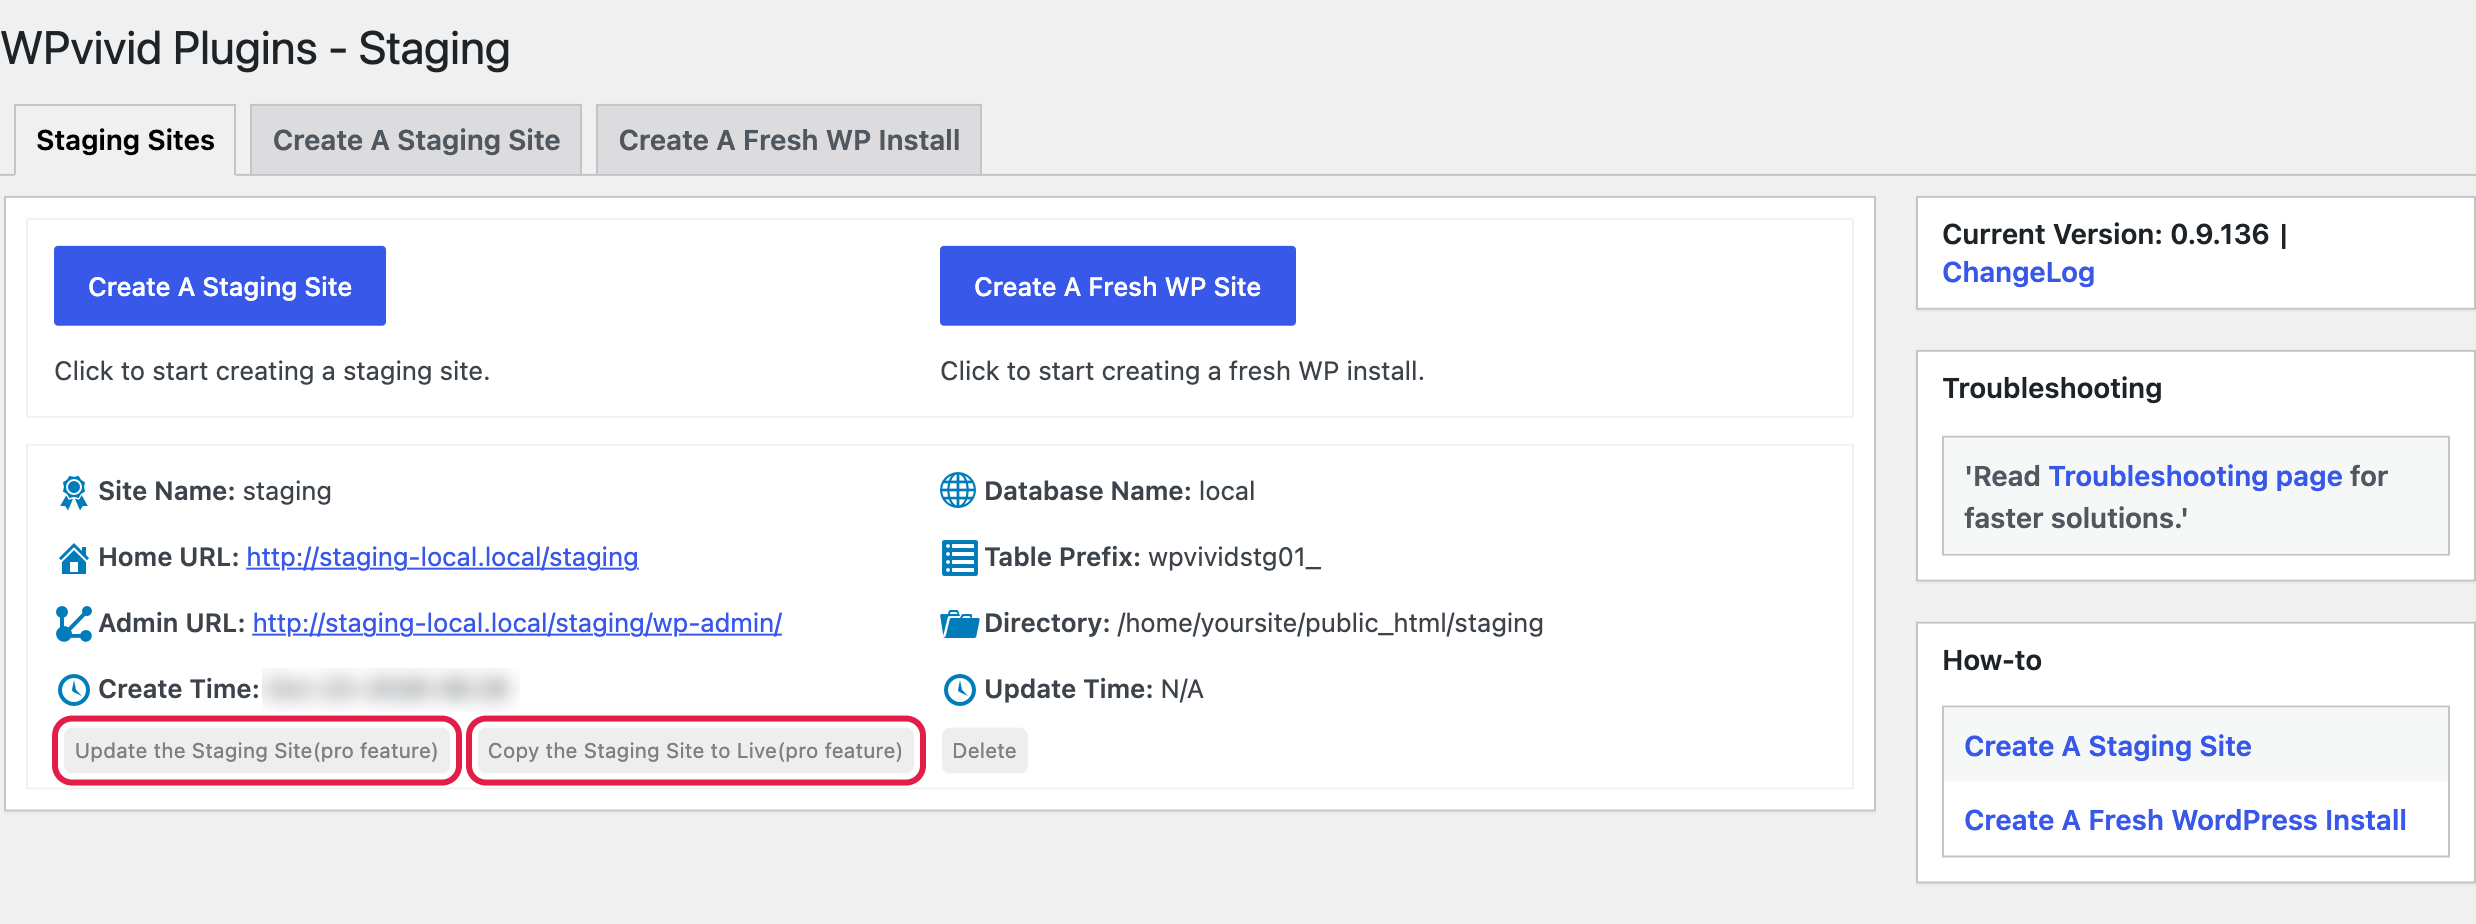
Task: Click the 'Current Version: 0.9.136' text
Action: pyautogui.click(x=2106, y=234)
